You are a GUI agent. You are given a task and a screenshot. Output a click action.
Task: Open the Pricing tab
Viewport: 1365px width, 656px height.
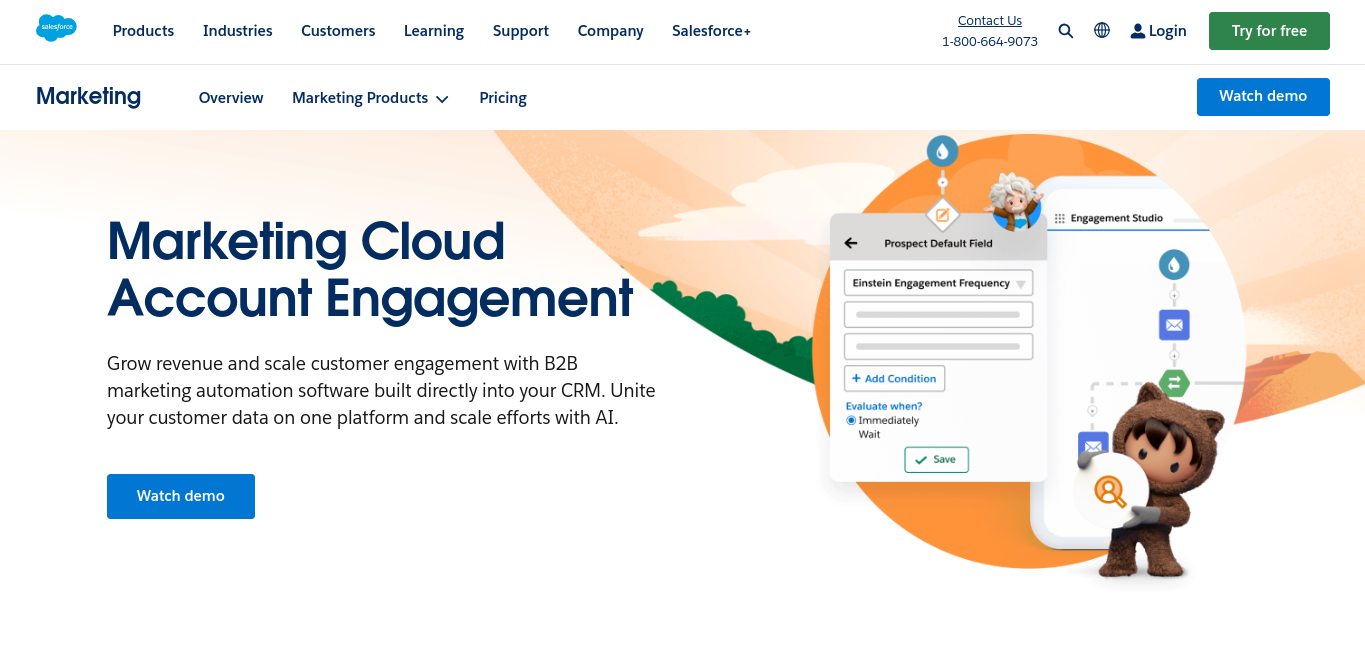(x=503, y=98)
